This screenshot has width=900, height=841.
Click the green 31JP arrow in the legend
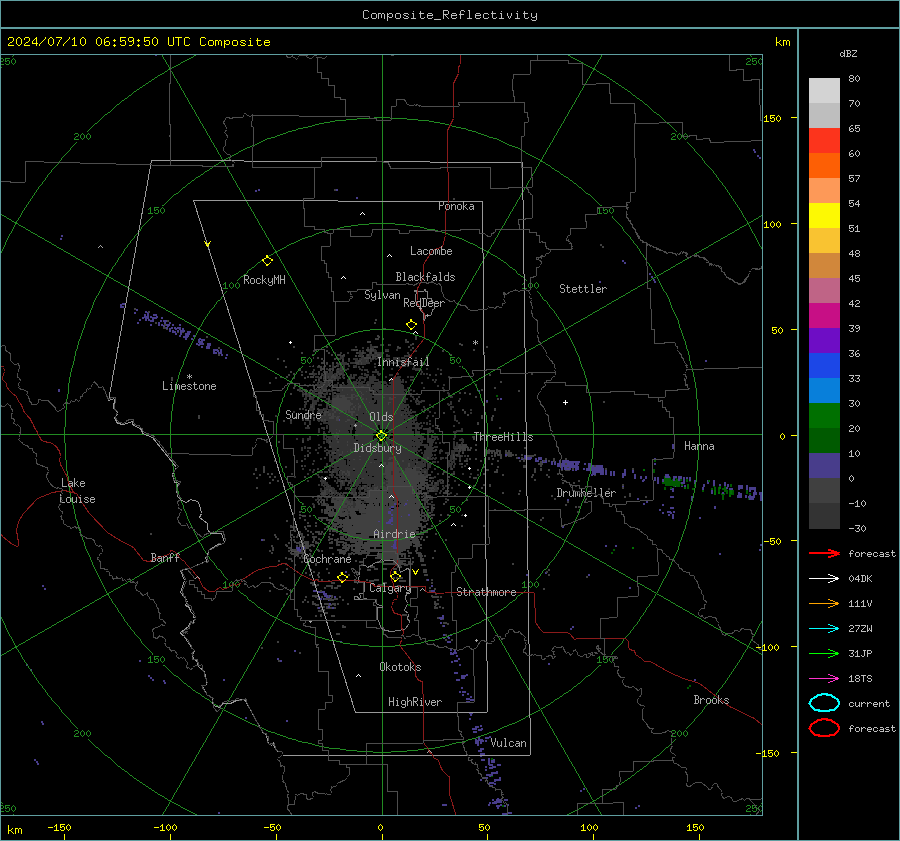tap(824, 653)
